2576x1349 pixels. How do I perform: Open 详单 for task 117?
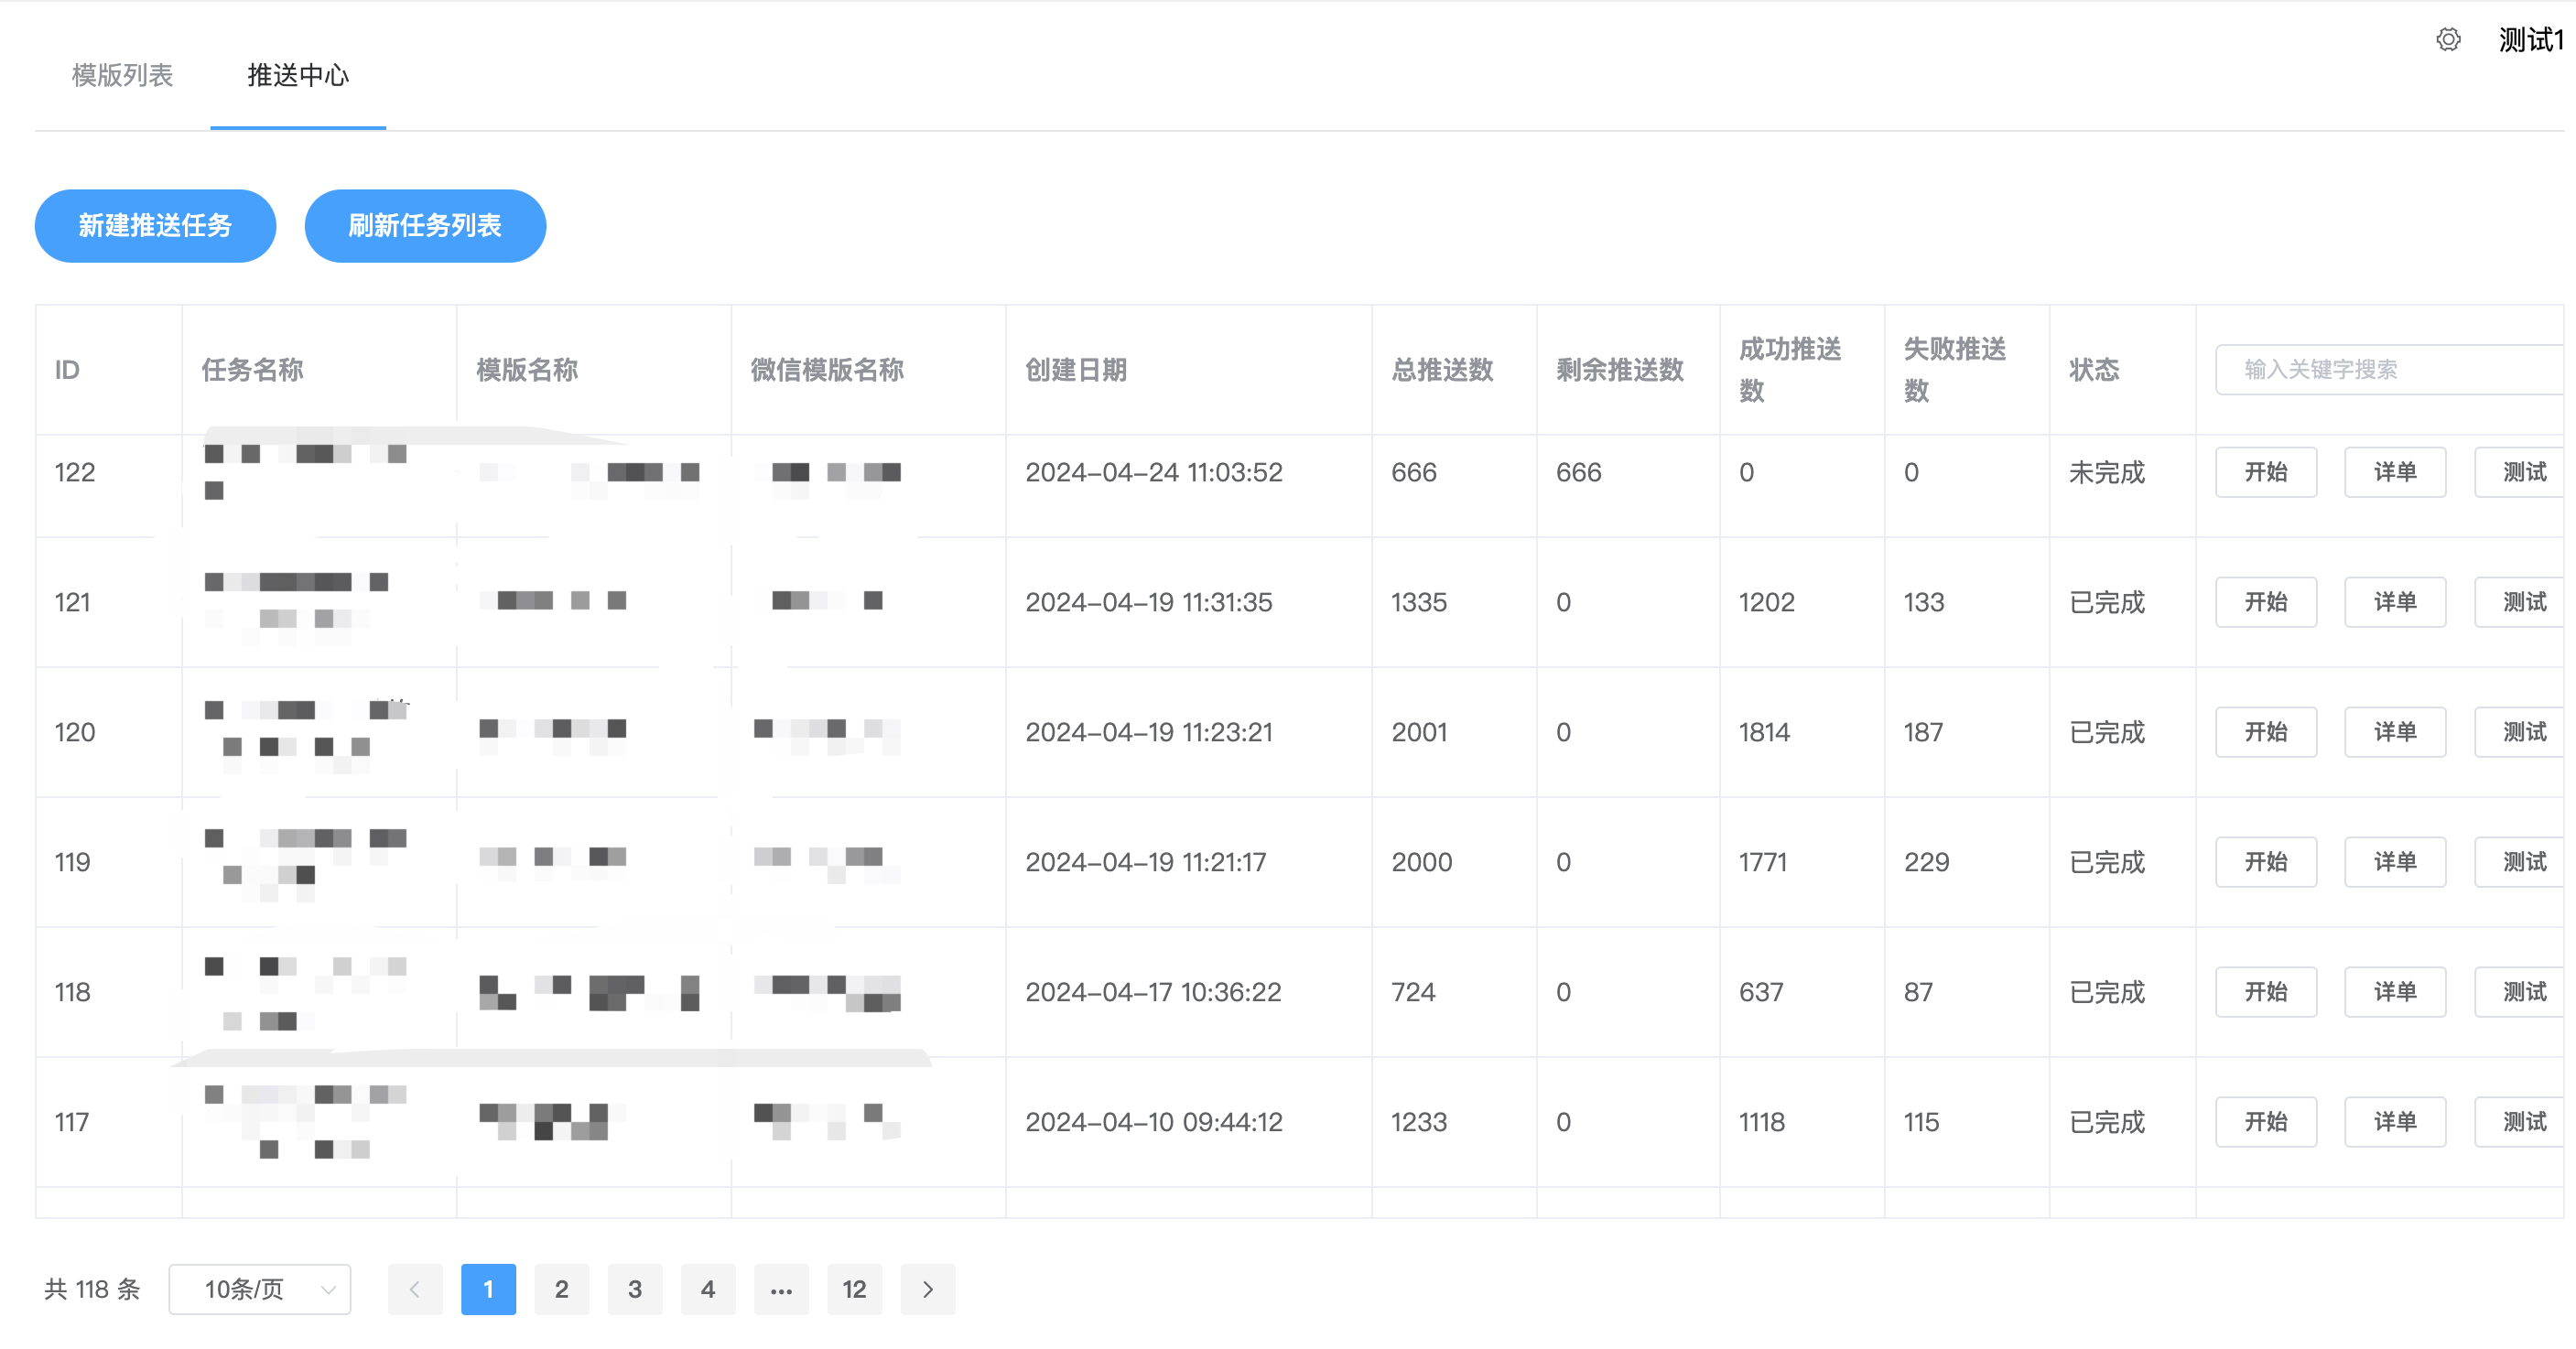[x=2395, y=1122]
